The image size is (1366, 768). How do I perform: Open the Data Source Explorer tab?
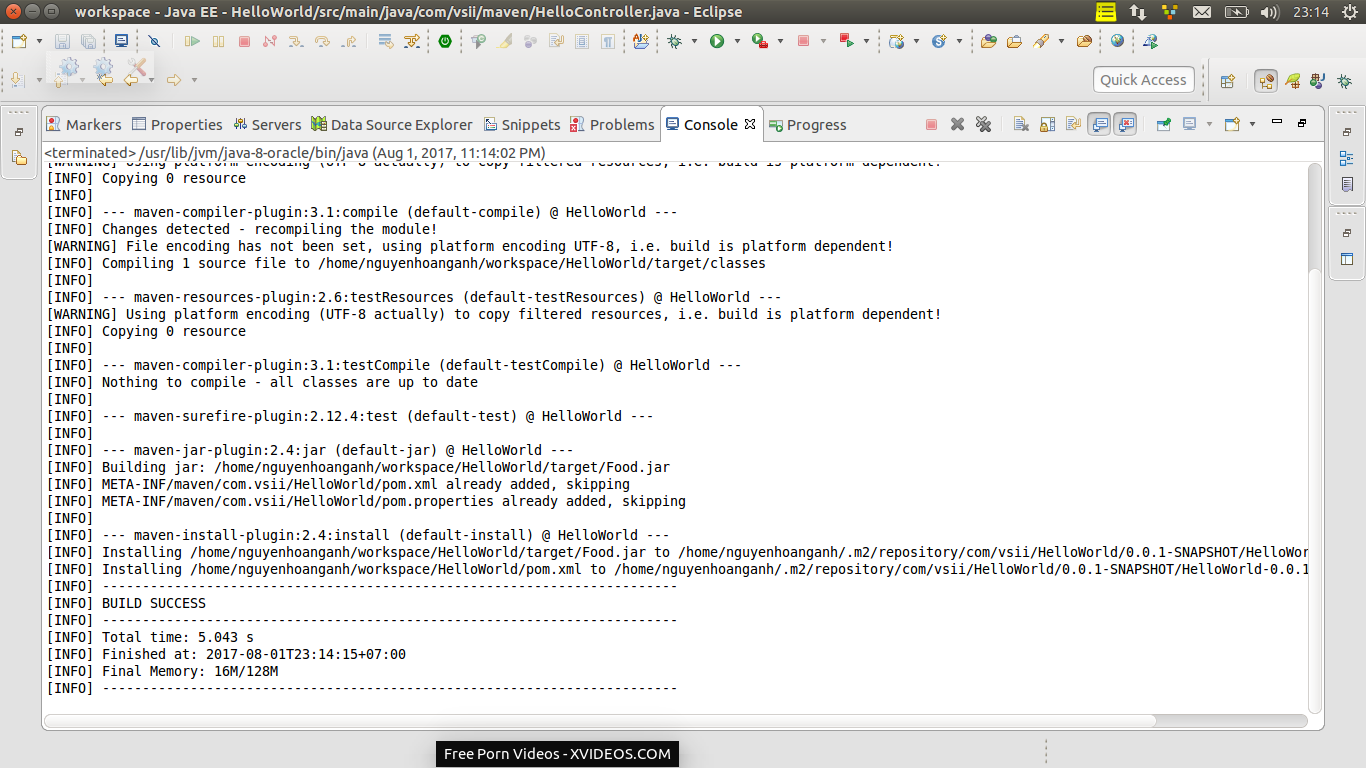391,124
